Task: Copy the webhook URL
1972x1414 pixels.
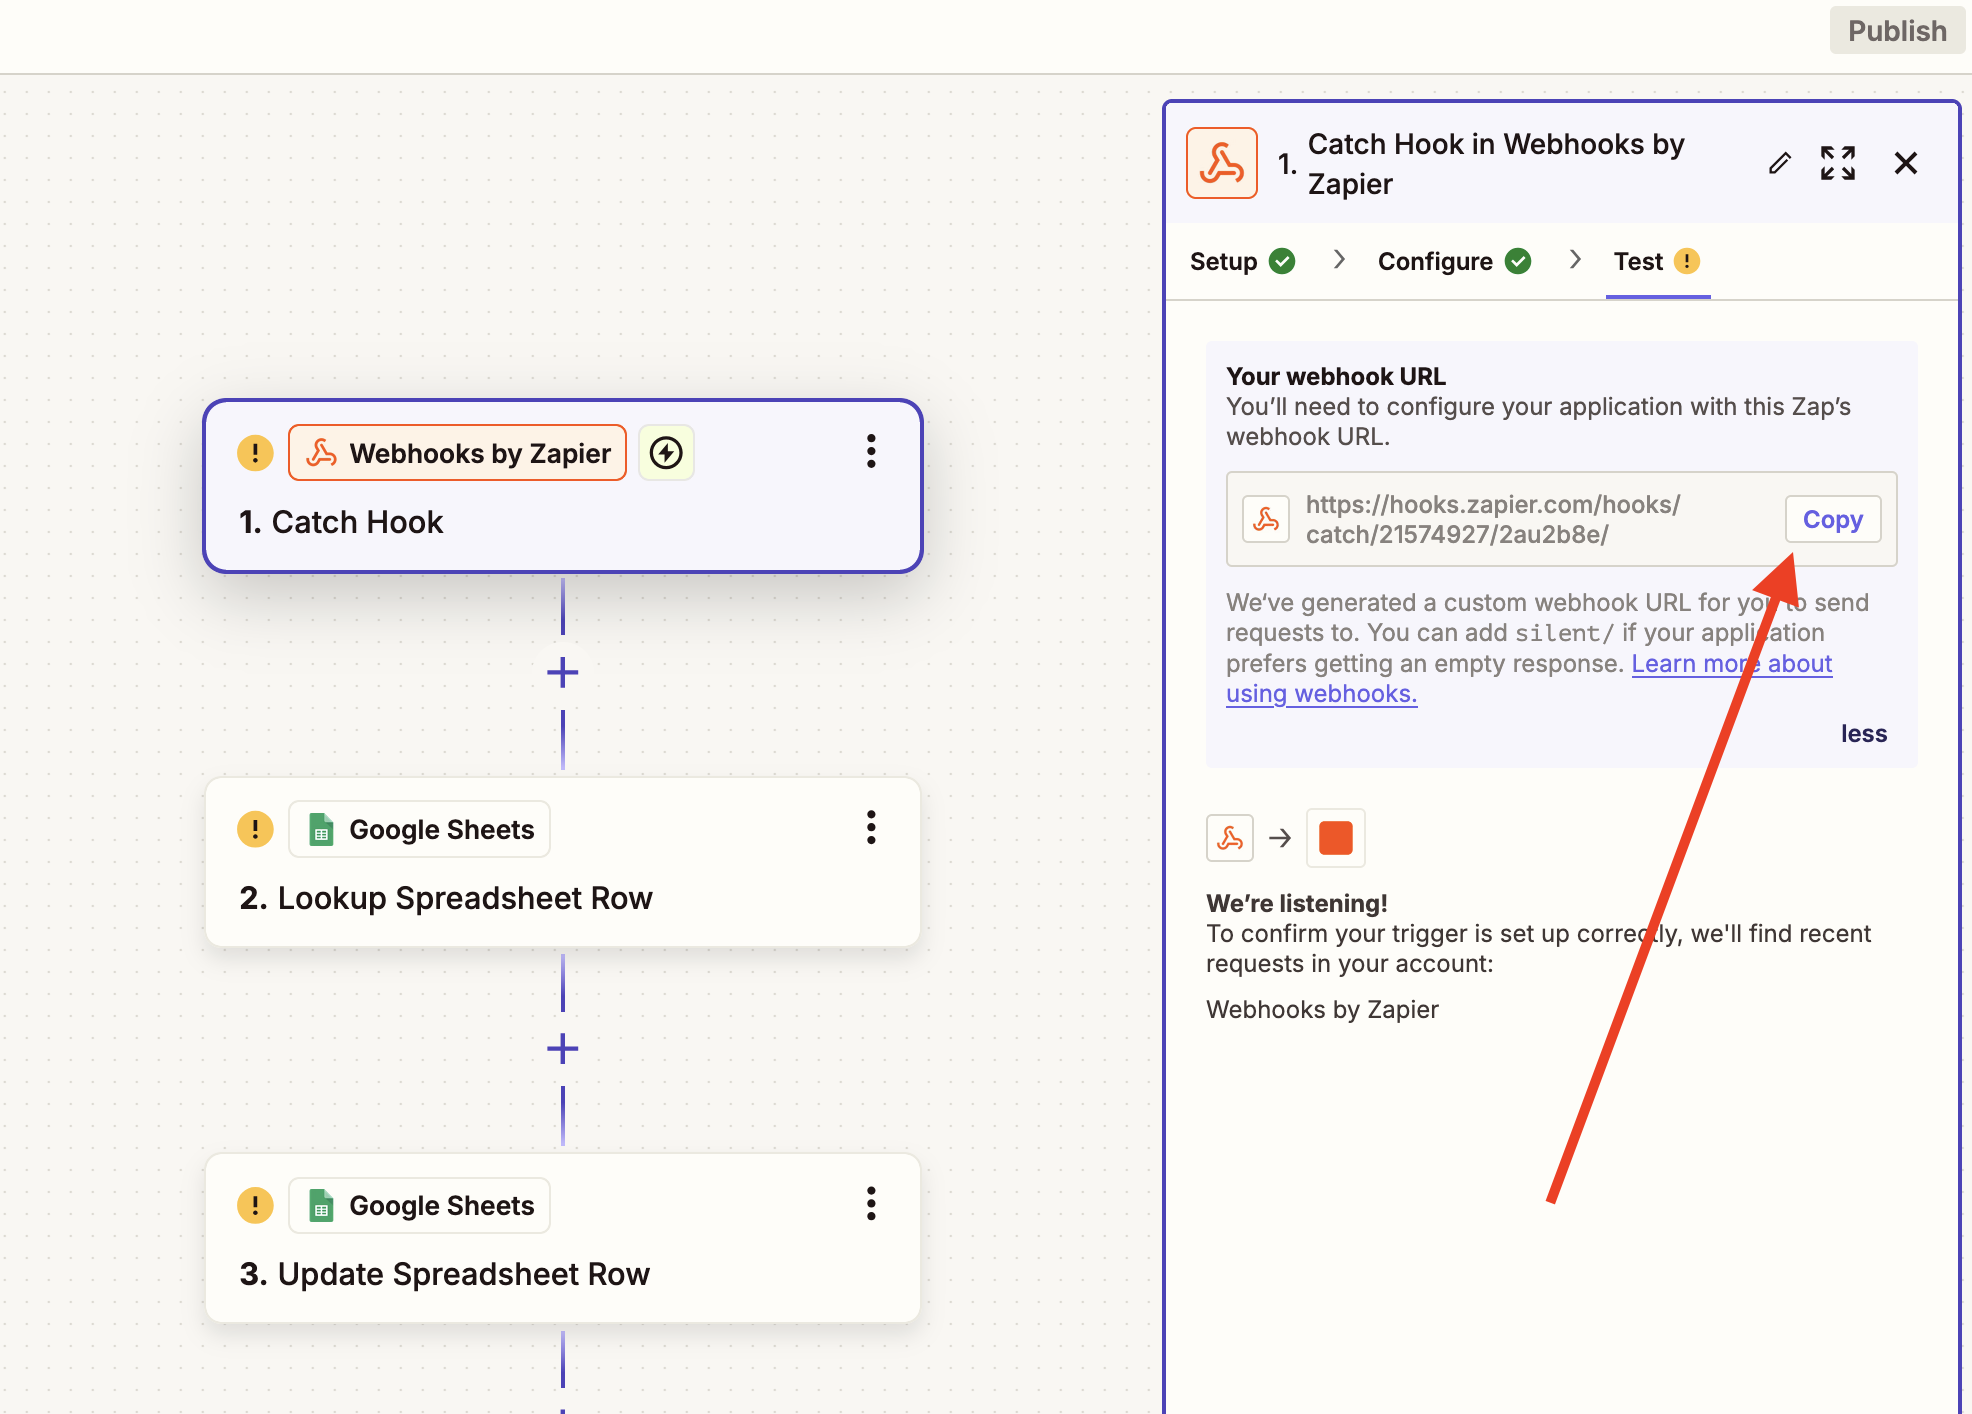Action: click(1832, 519)
